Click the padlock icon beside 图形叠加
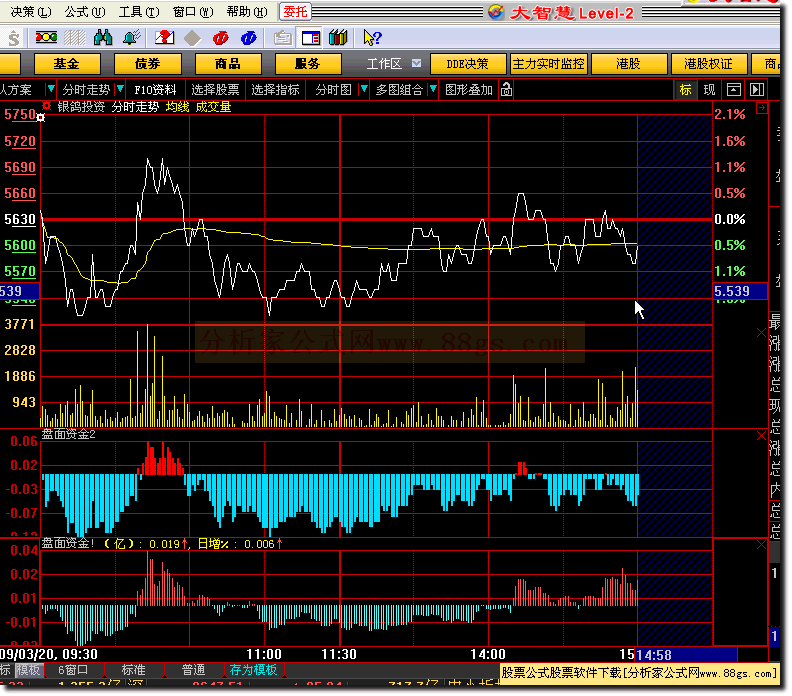Viewport: 792px width, 696px height. (507, 90)
